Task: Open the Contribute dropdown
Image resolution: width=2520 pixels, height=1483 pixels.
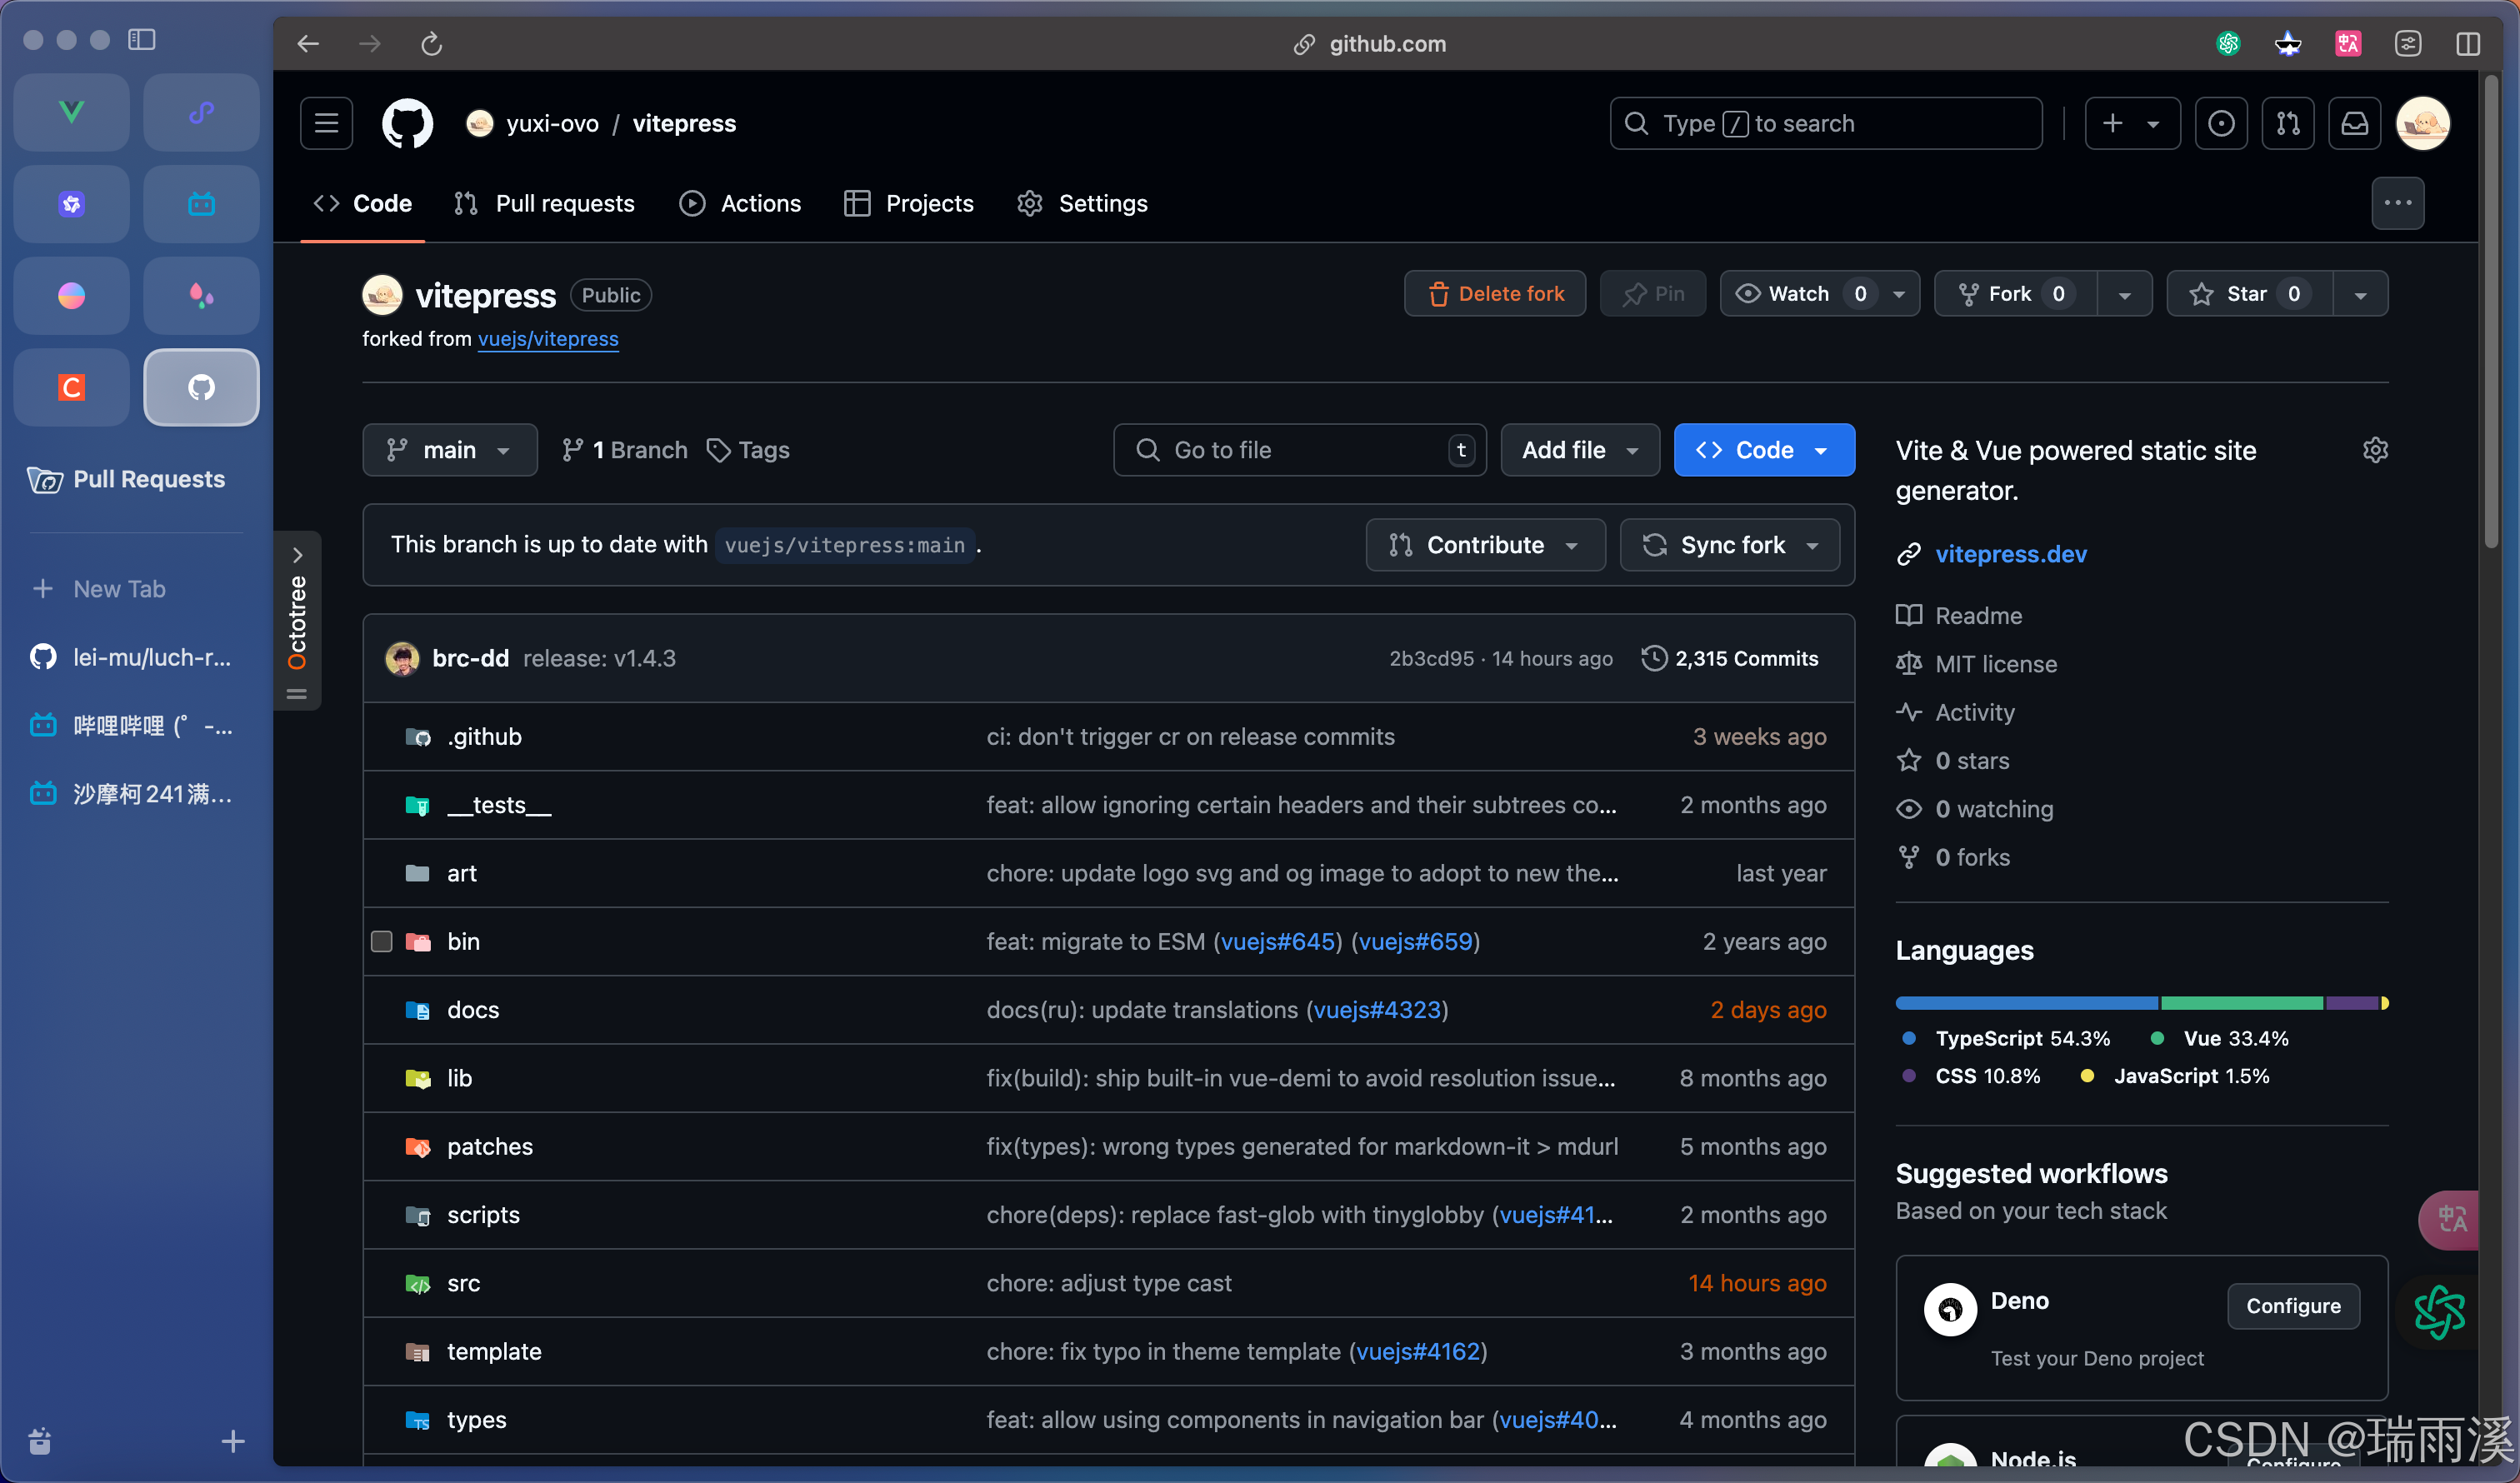Action: tap(1485, 545)
